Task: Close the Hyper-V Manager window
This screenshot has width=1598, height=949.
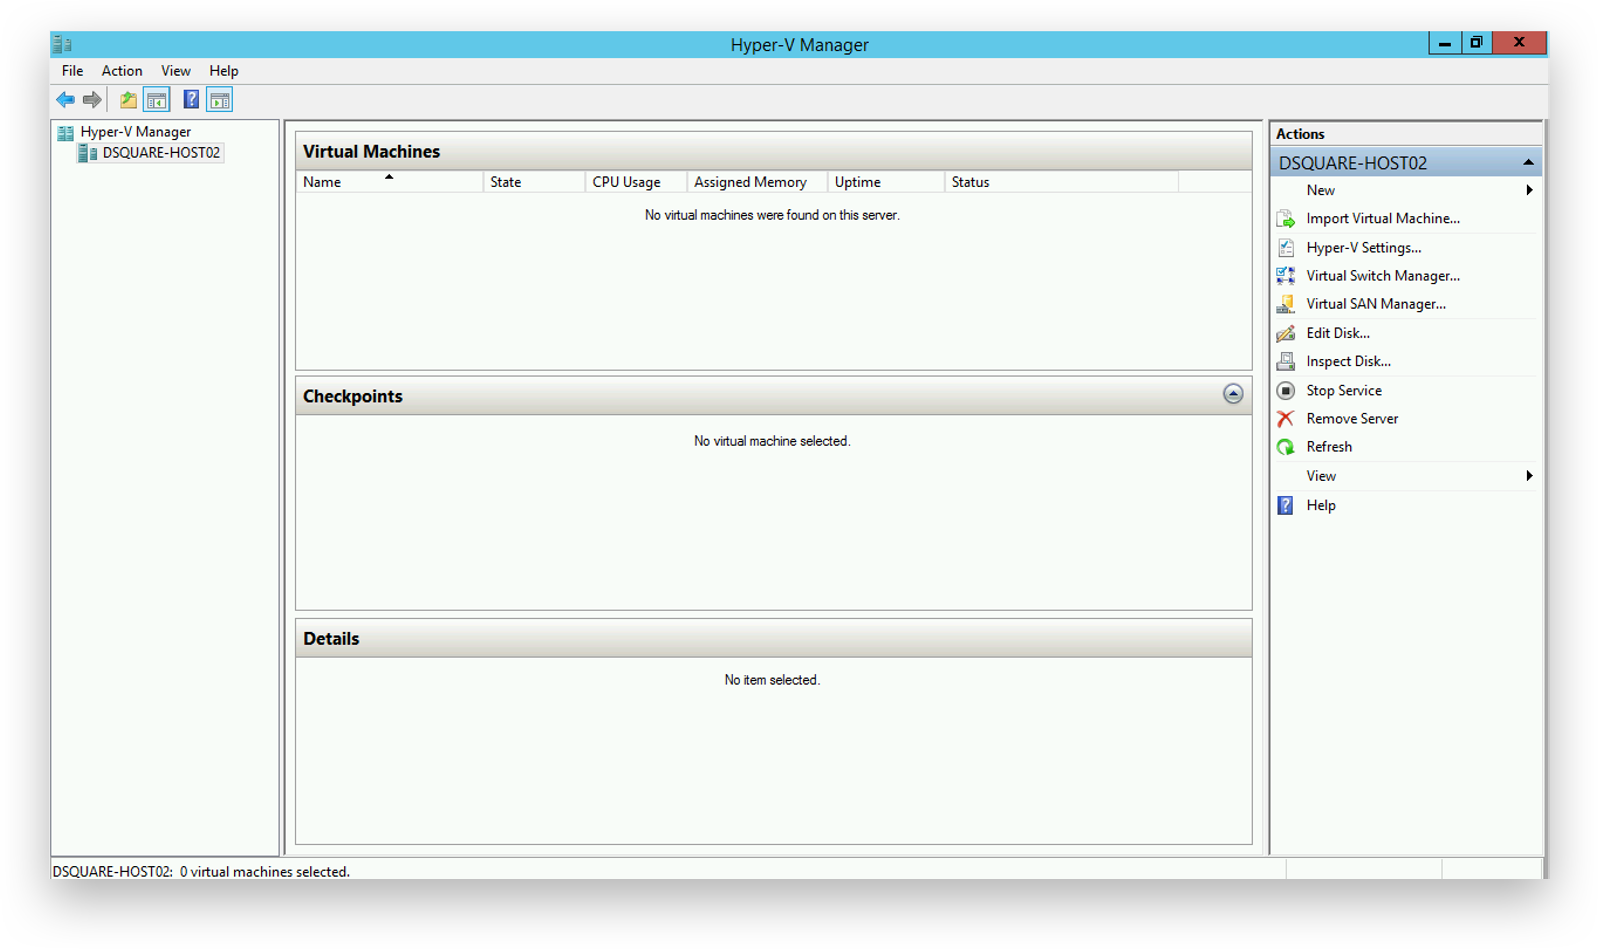Action: (1519, 43)
